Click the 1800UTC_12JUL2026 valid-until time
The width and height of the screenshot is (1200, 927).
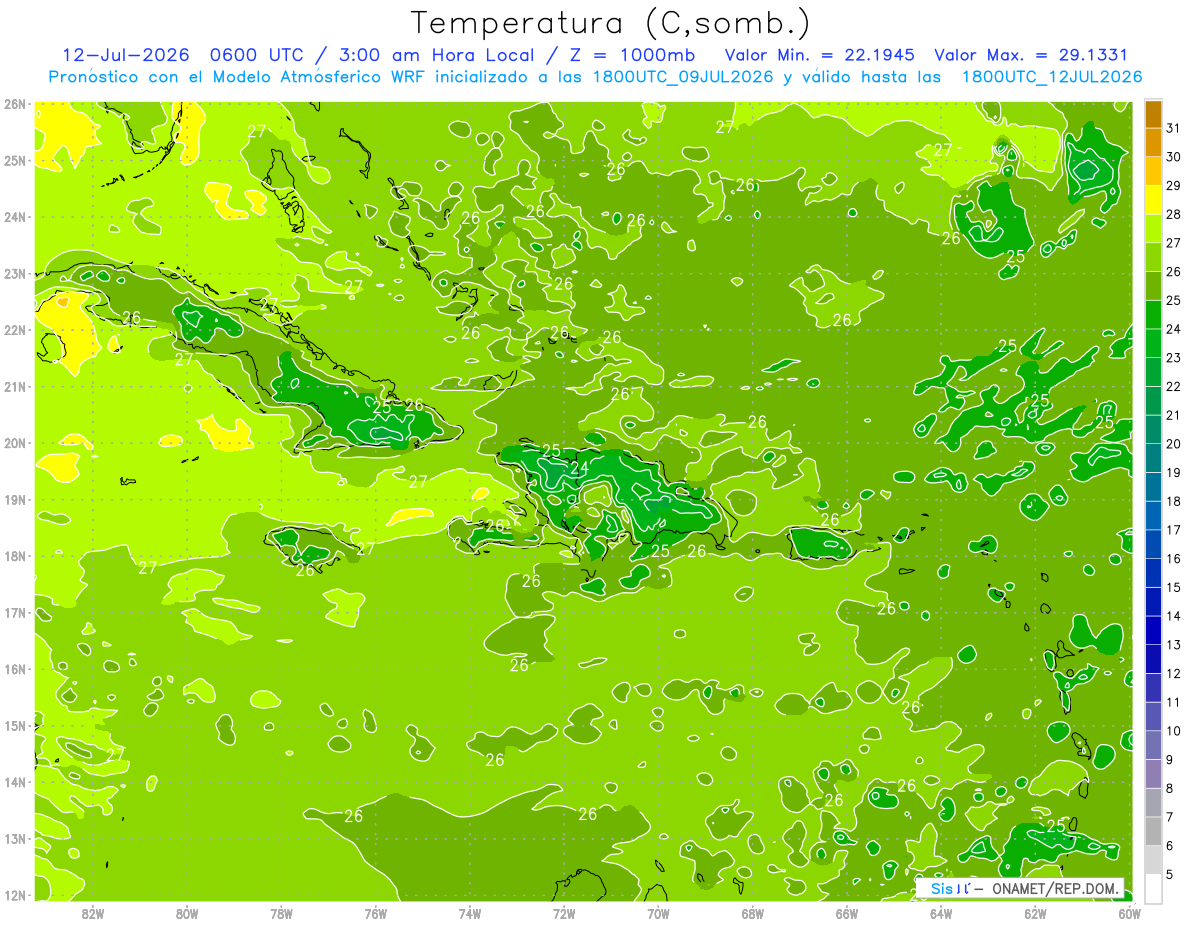click(x=1051, y=77)
